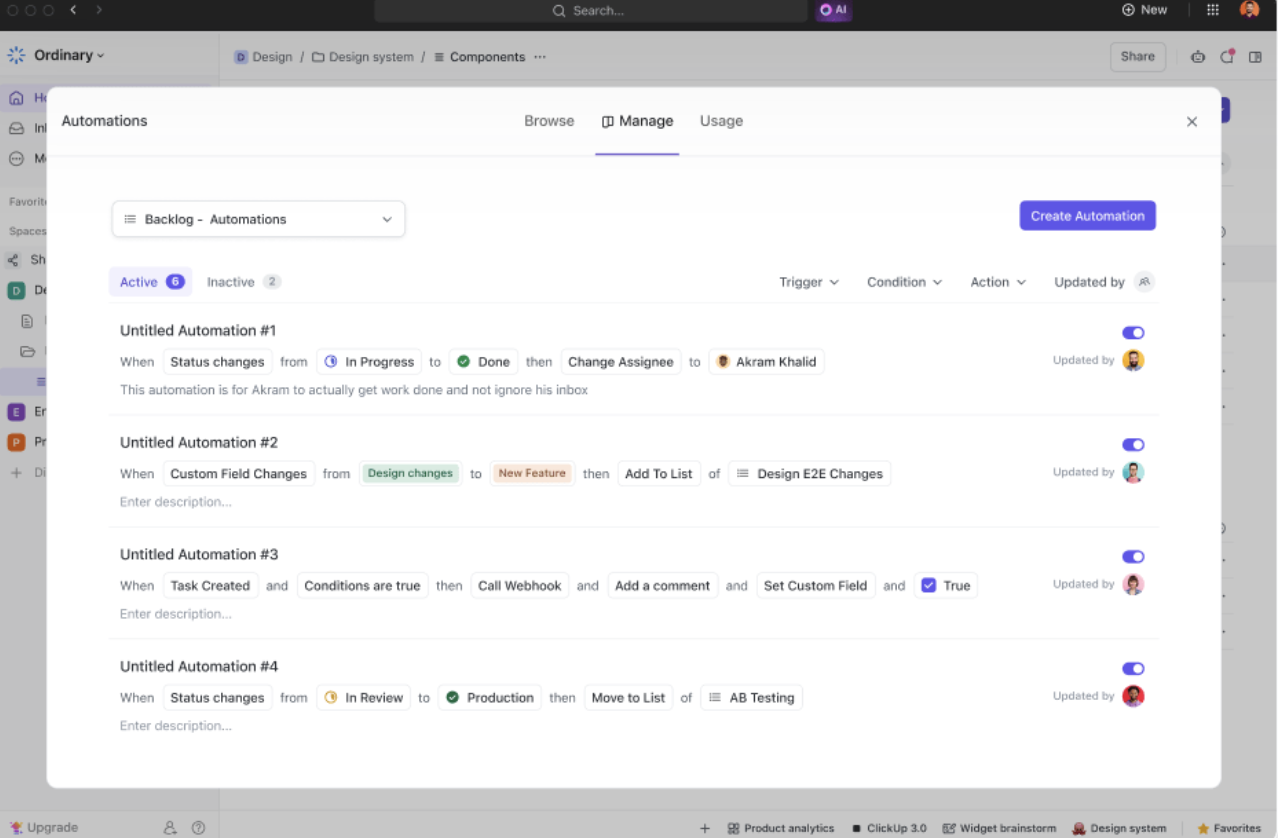Click the plus icon below sidebar spaces

coord(16,472)
